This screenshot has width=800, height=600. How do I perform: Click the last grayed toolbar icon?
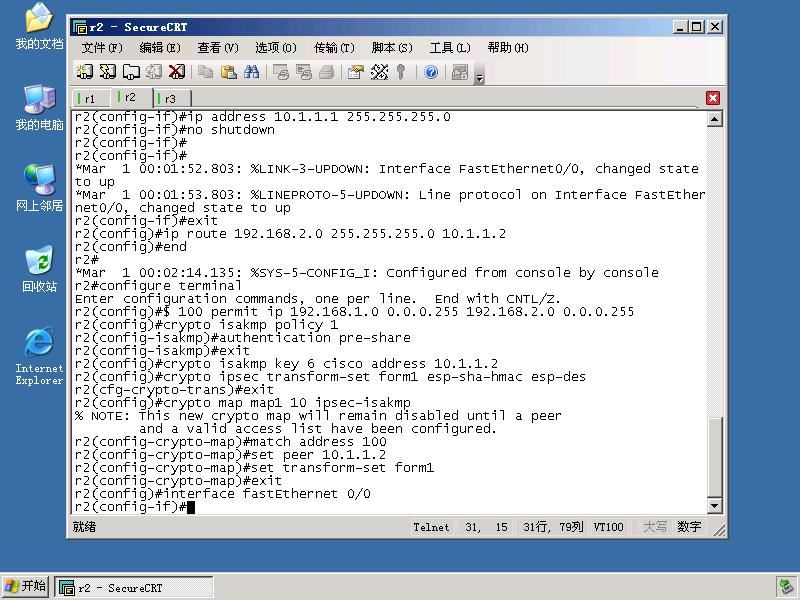point(460,72)
